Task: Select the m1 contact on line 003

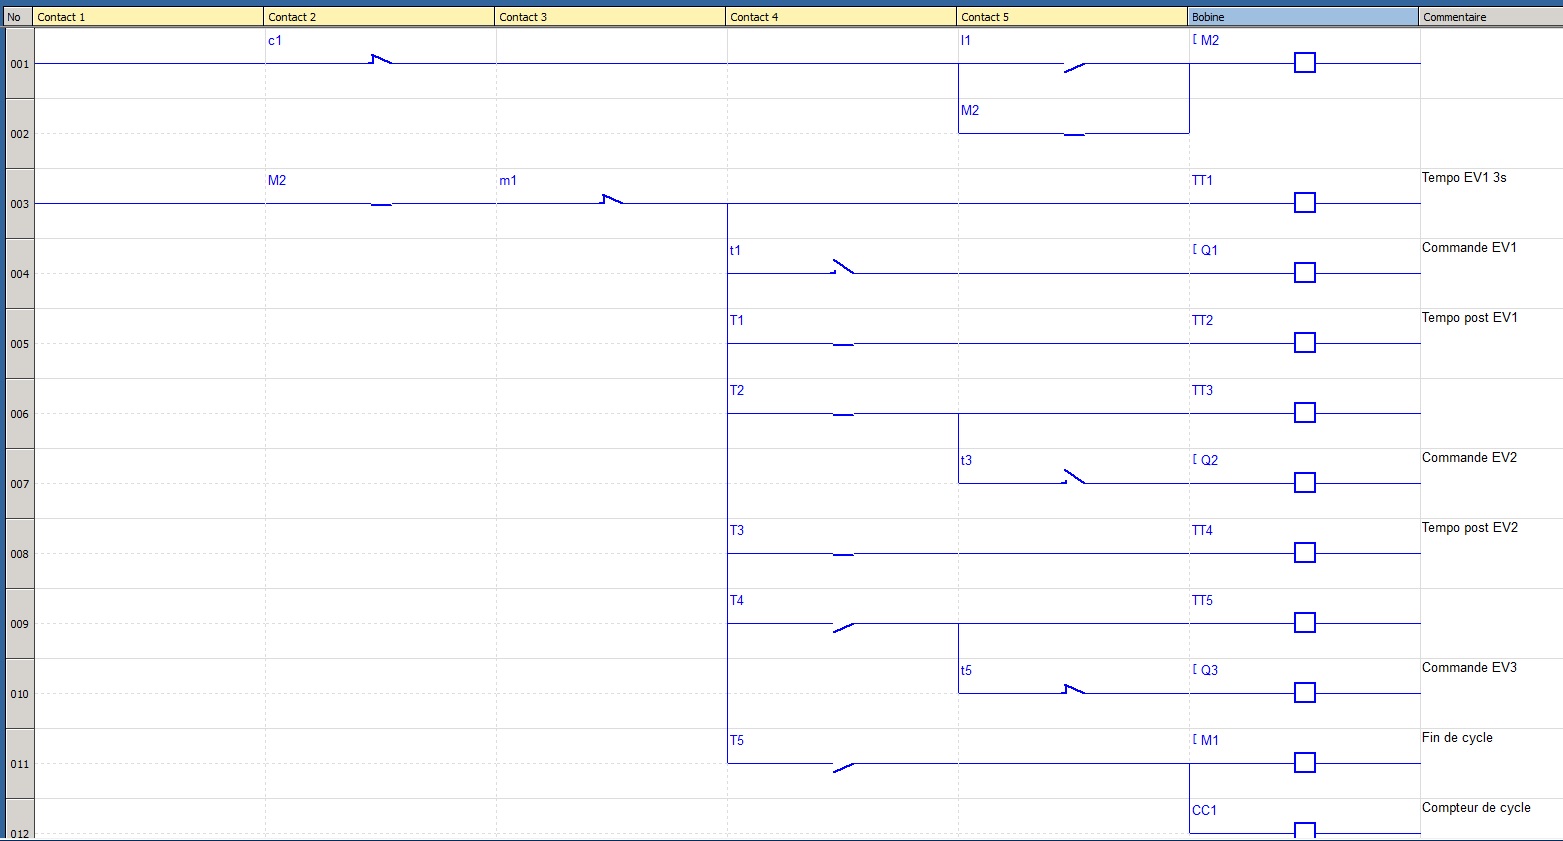Action: 611,201
